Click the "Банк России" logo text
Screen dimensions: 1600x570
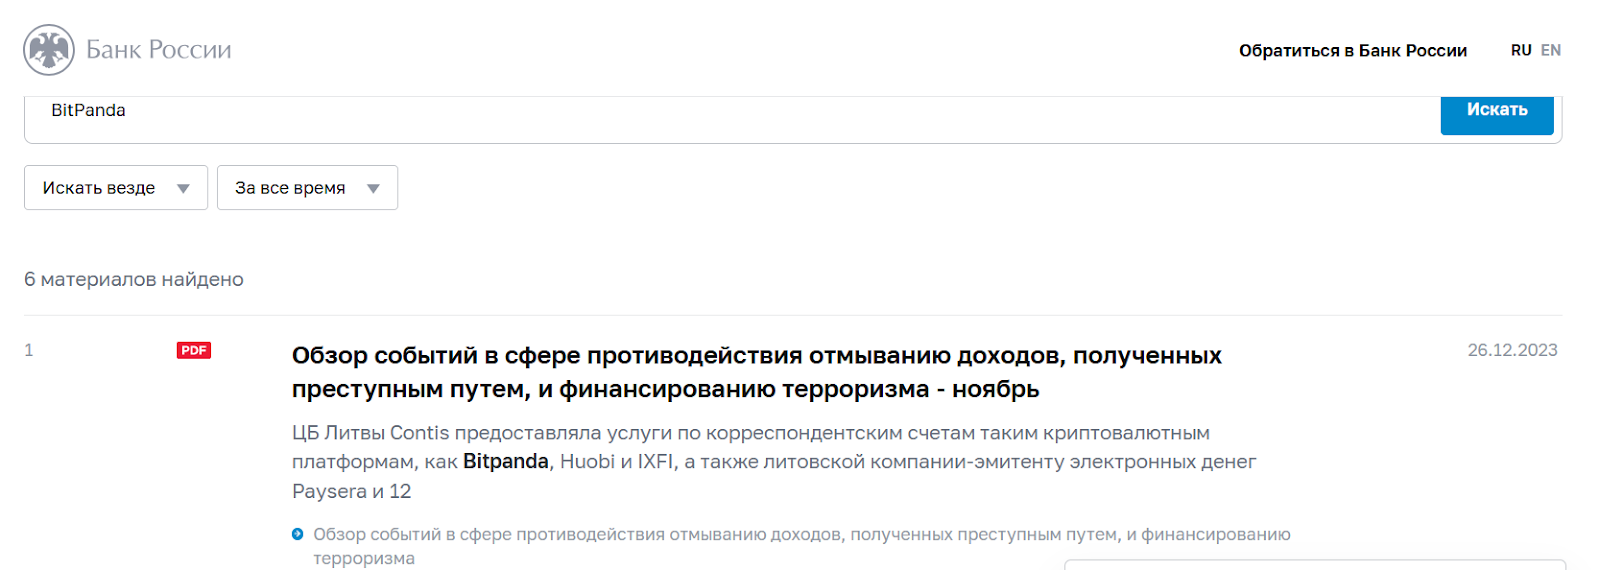pos(159,50)
